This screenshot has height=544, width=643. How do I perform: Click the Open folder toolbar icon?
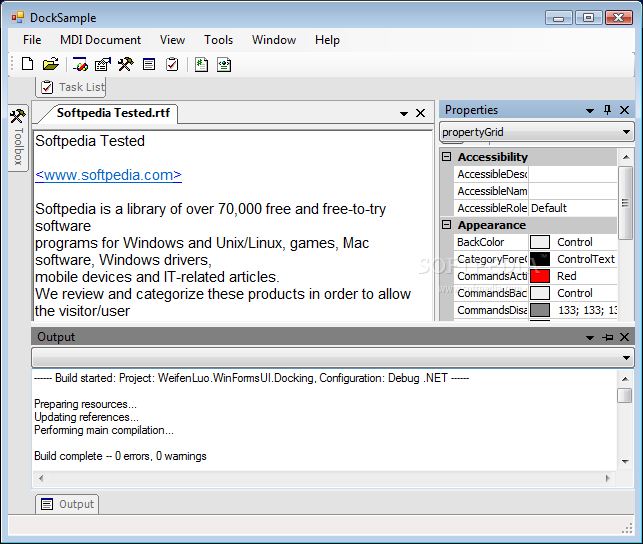point(50,64)
